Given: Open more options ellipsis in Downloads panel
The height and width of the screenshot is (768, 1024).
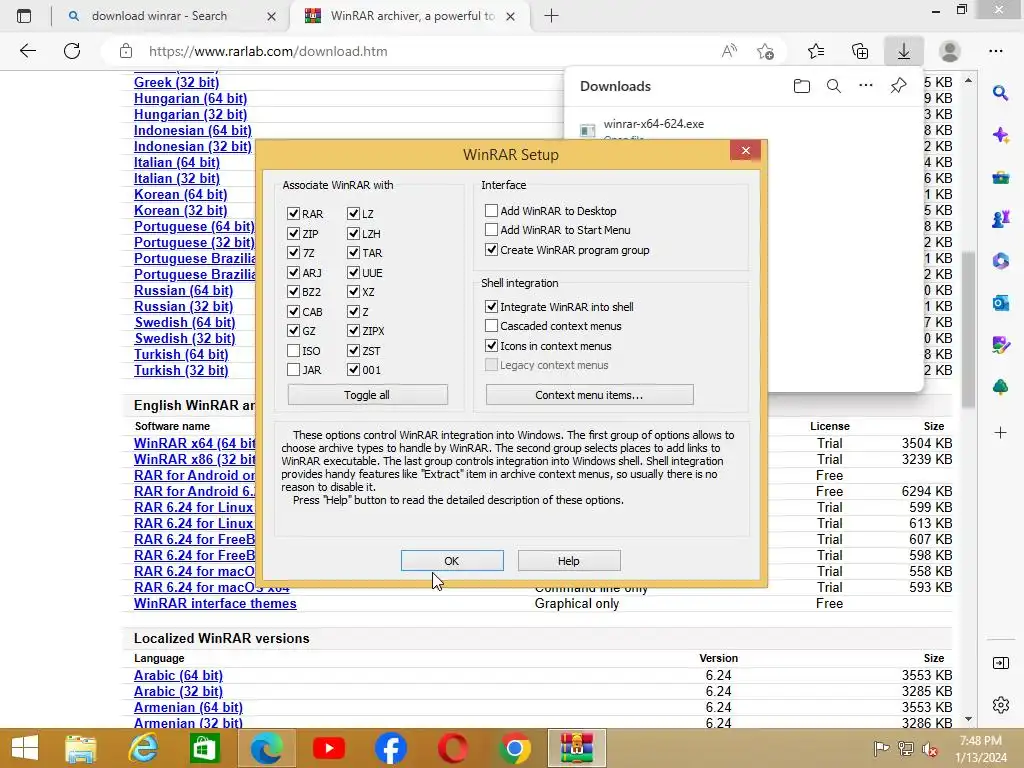Looking at the screenshot, I should [866, 86].
